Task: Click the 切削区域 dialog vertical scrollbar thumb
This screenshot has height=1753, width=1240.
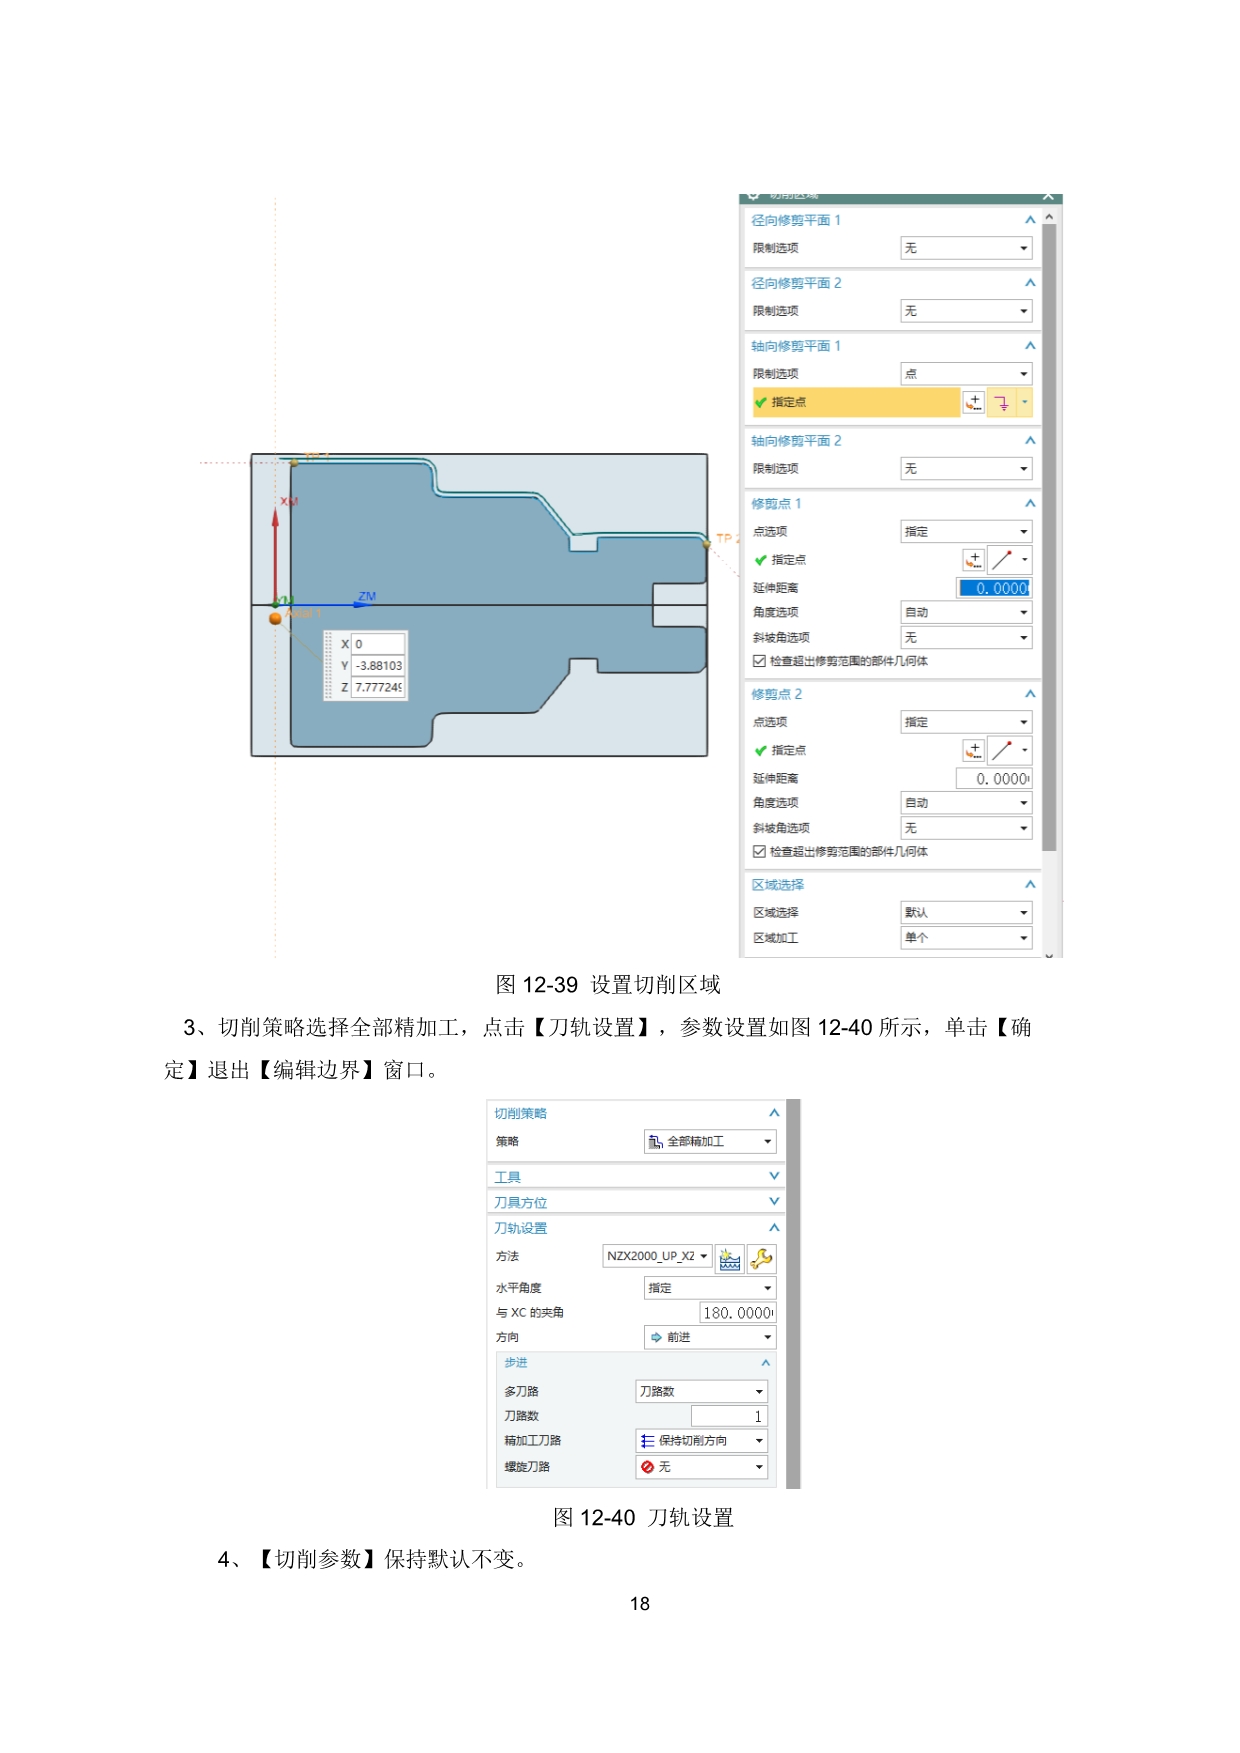Action: (1049, 537)
